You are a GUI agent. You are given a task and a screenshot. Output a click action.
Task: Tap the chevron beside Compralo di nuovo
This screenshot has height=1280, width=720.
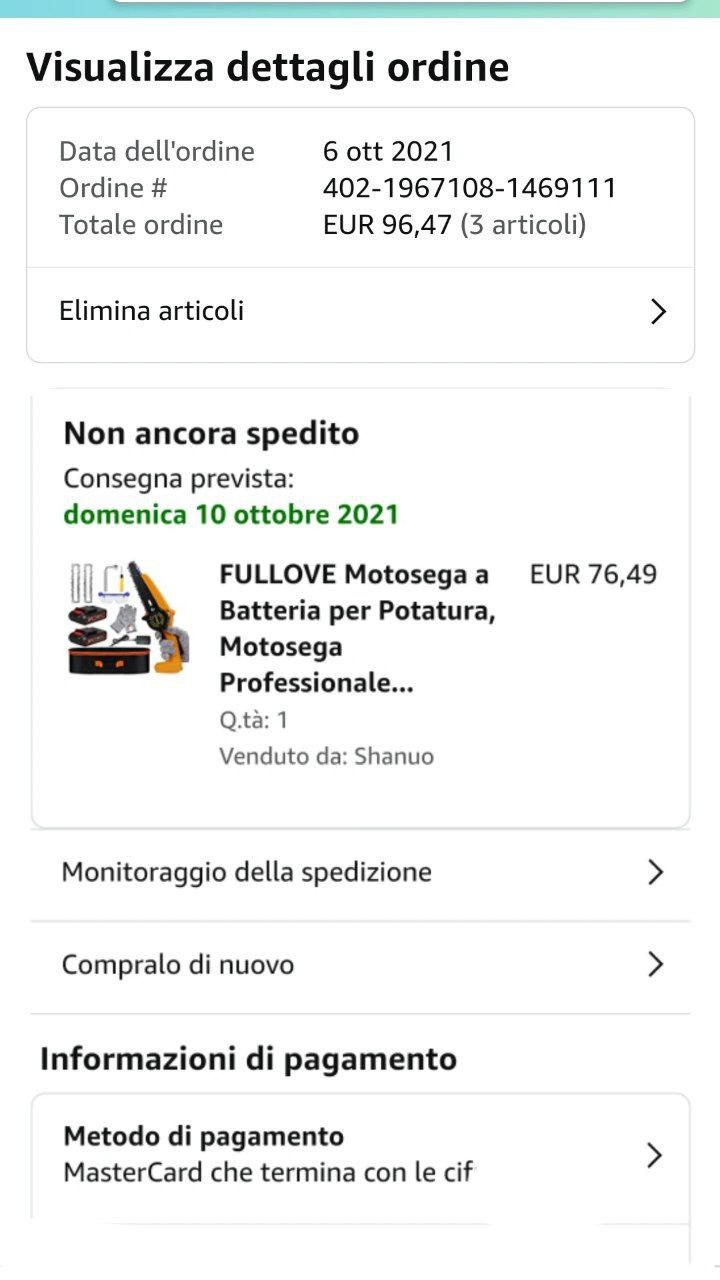tap(655, 964)
